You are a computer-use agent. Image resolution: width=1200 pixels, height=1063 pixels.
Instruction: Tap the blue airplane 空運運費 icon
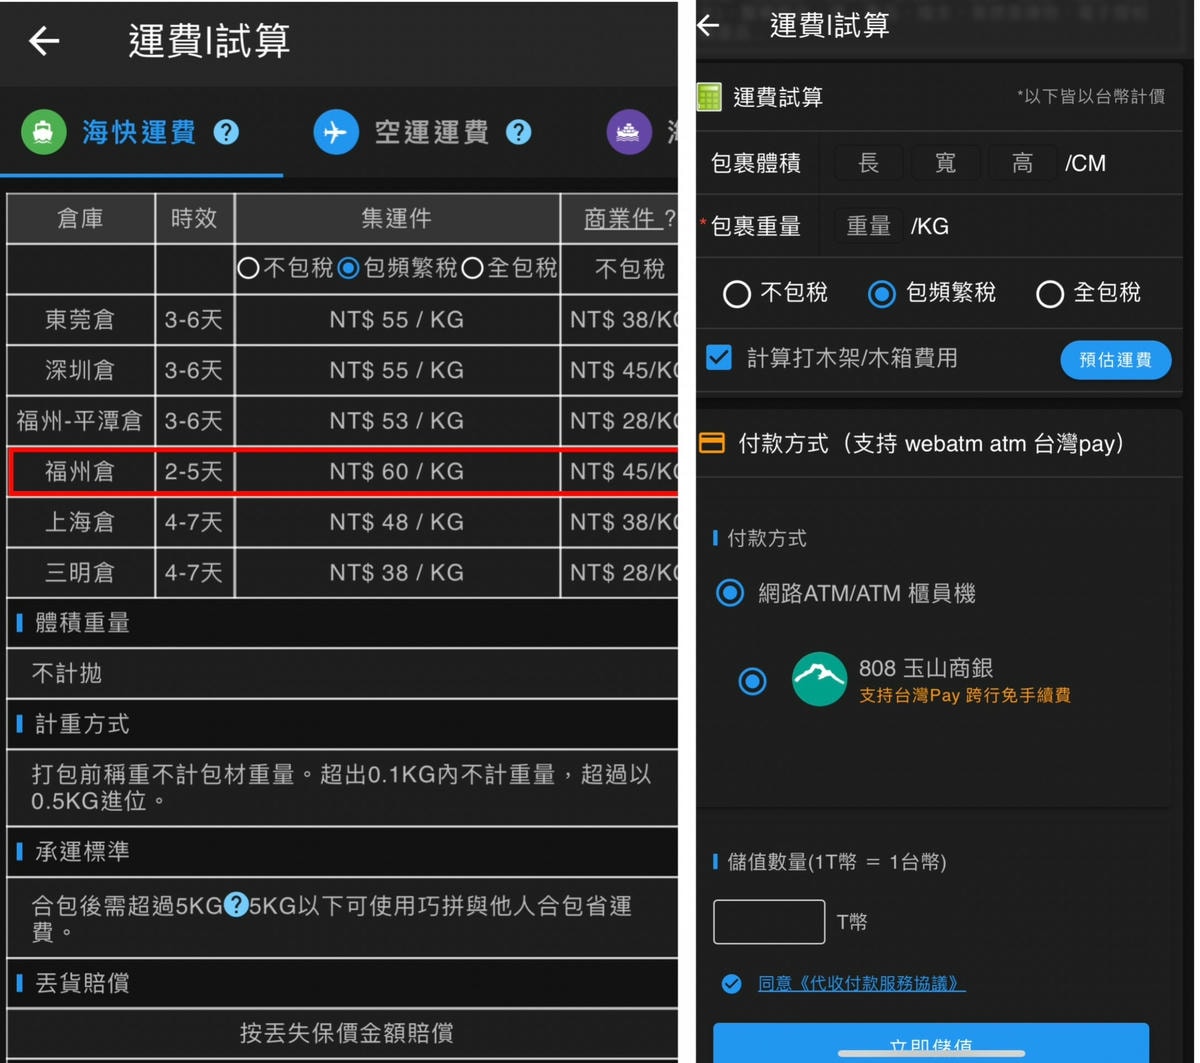tap(336, 132)
